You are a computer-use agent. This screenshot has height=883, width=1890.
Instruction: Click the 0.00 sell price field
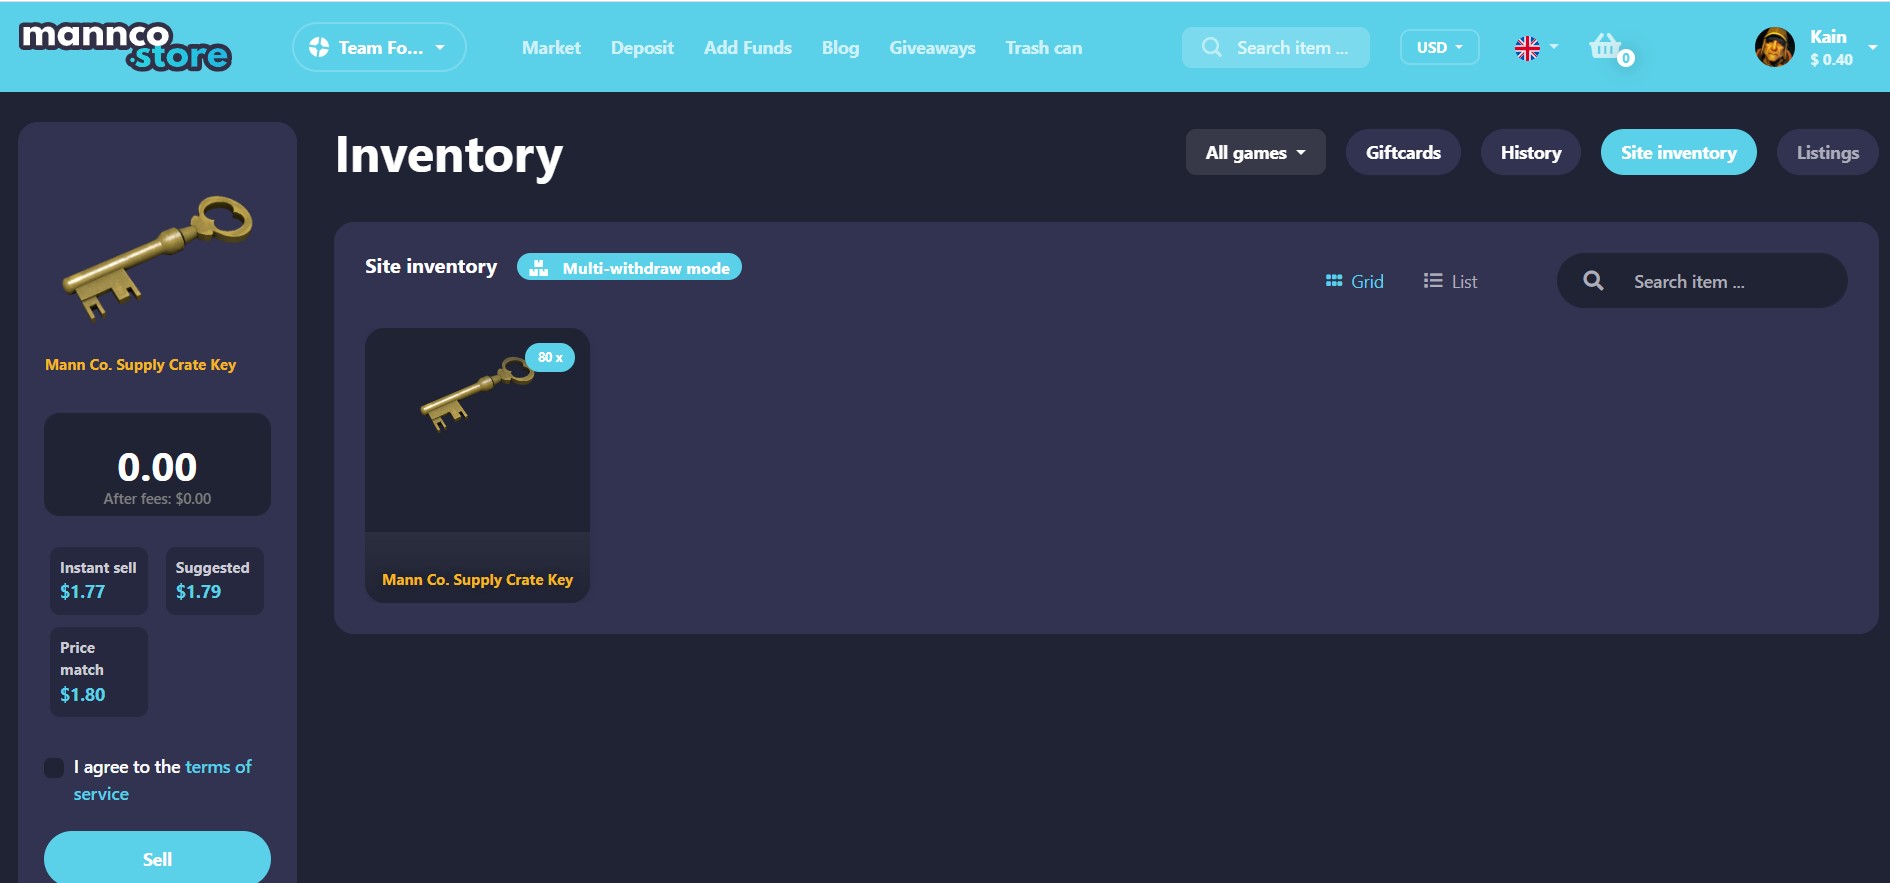pyautogui.click(x=157, y=465)
